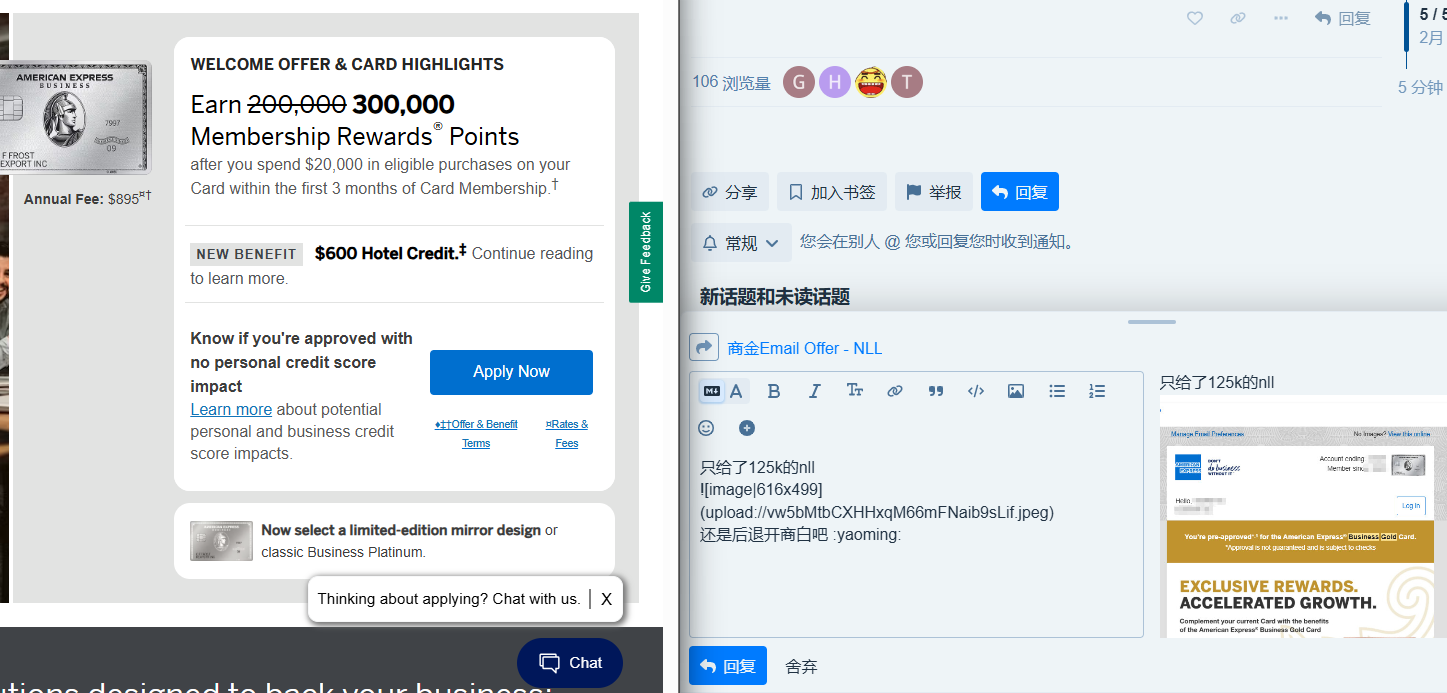Viewport: 1447px width, 693px height.
Task: Open the emoji picker in editor
Action: [706, 428]
